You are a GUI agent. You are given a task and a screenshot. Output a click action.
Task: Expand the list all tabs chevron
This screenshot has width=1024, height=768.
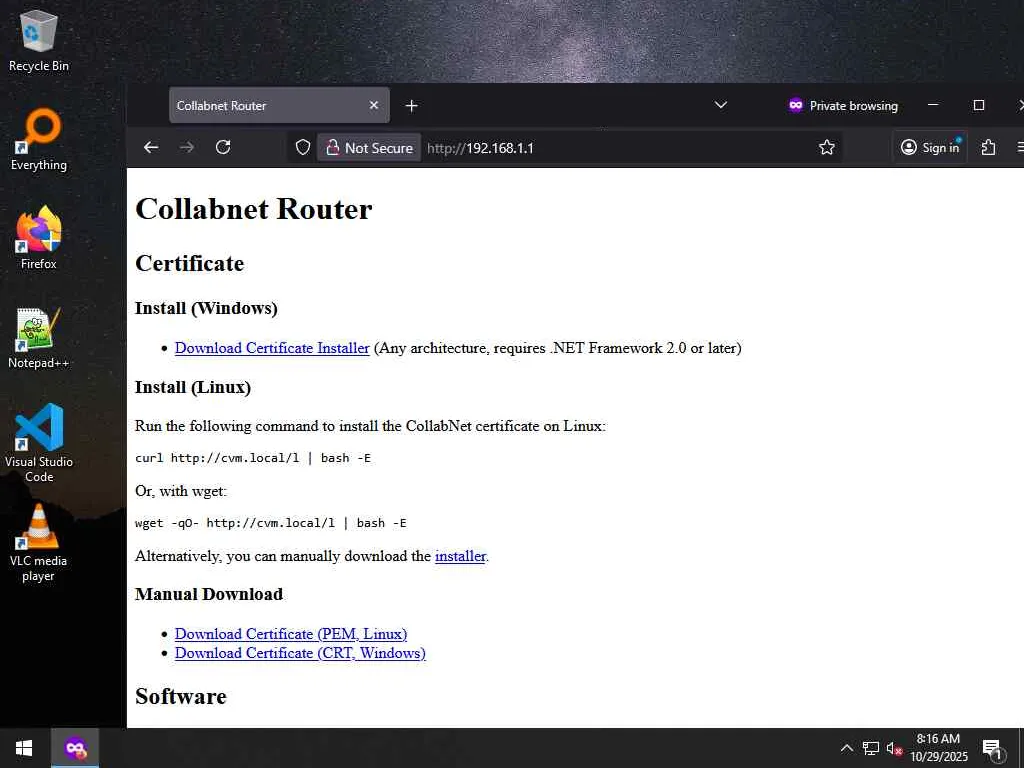point(721,105)
